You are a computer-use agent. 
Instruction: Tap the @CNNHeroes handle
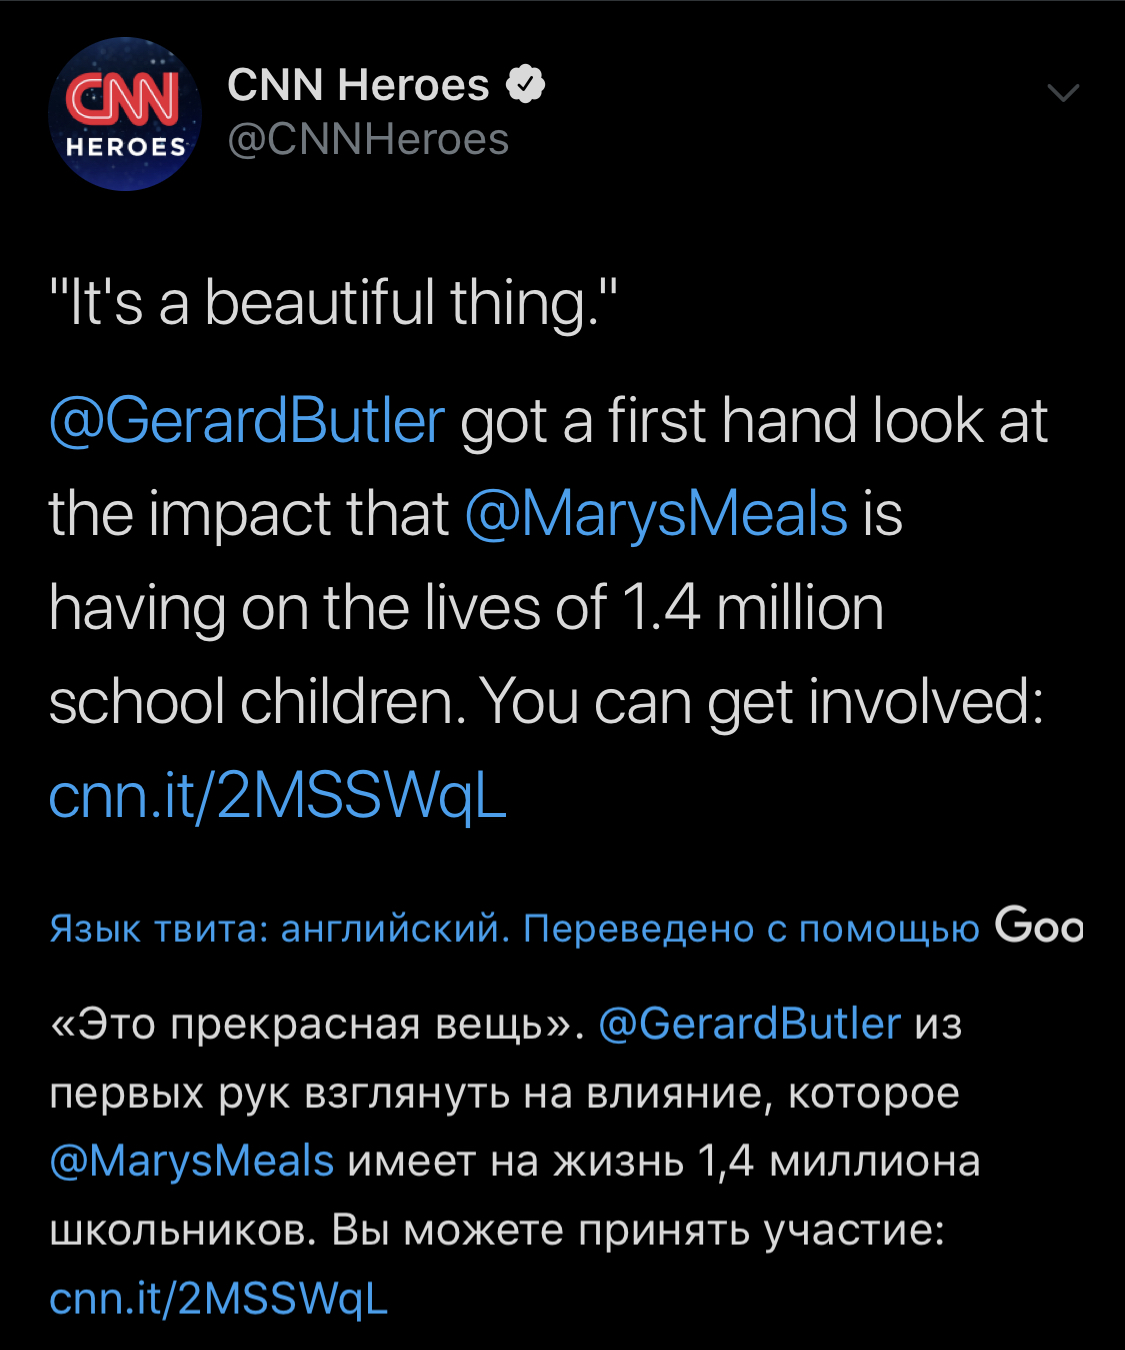368,140
